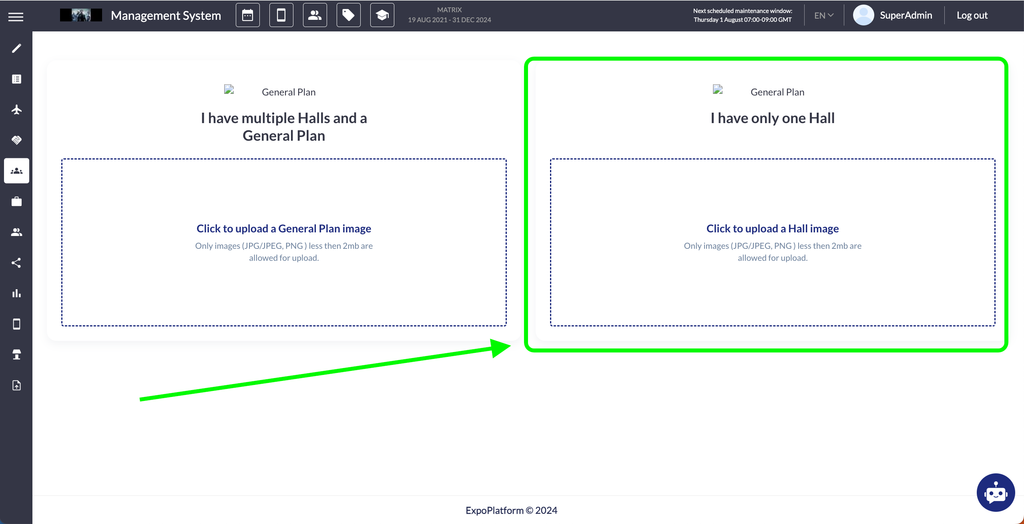Expand the EN language dropdown

click(823, 16)
